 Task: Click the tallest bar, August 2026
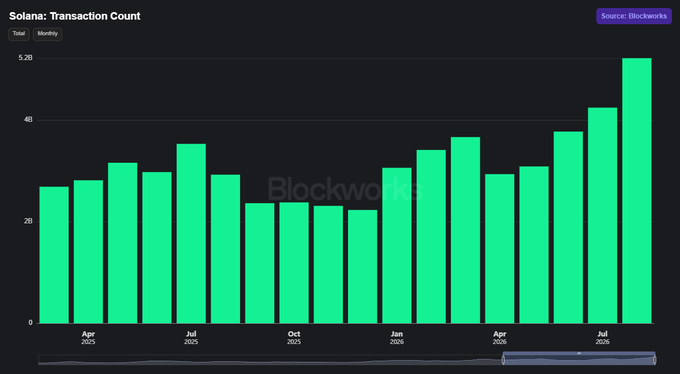(637, 190)
